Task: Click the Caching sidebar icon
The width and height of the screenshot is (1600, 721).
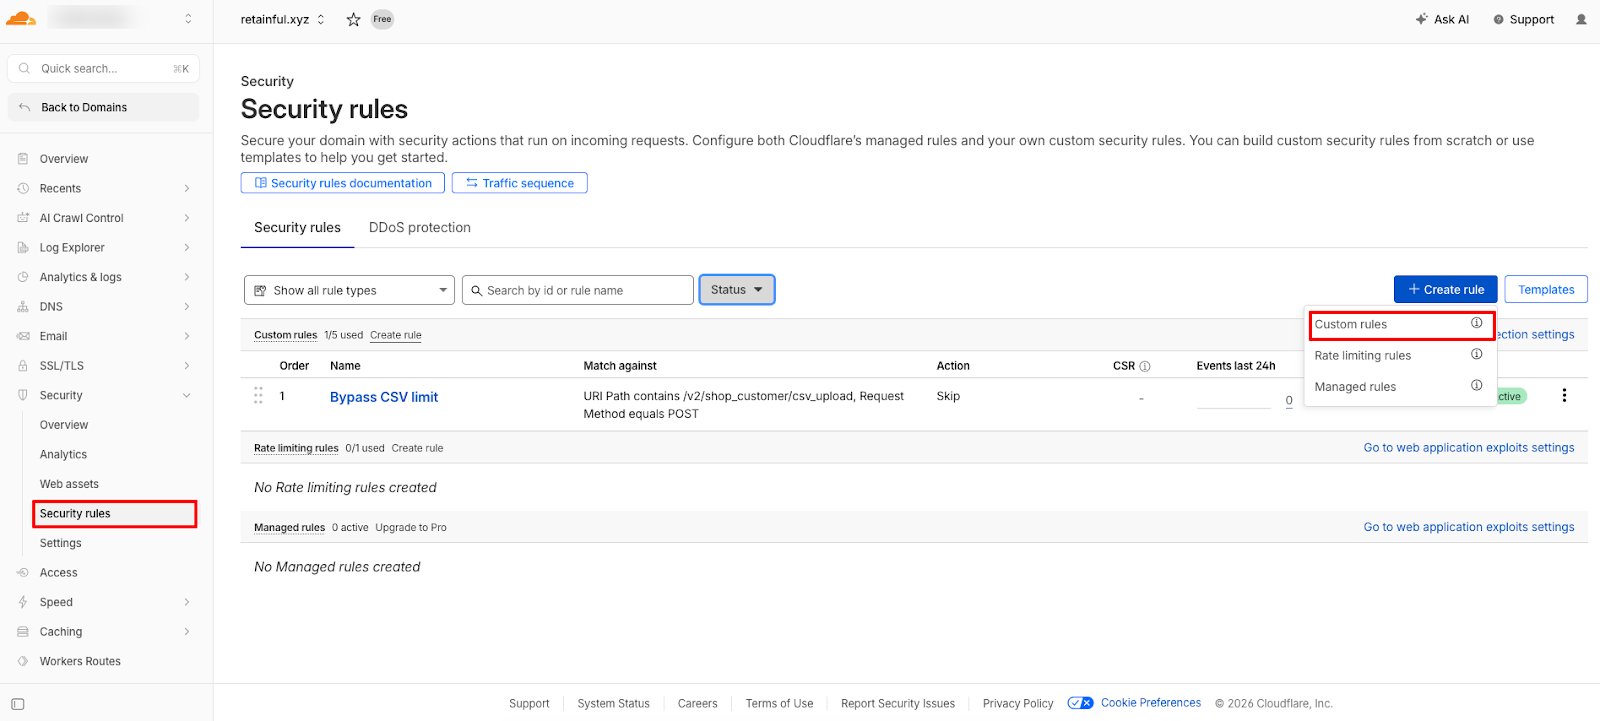Action: click(23, 632)
